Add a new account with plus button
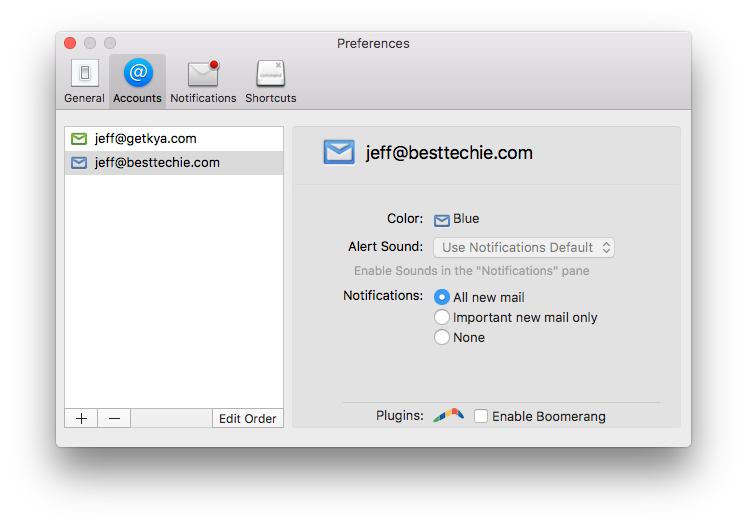This screenshot has width=747, height=527. 81,418
